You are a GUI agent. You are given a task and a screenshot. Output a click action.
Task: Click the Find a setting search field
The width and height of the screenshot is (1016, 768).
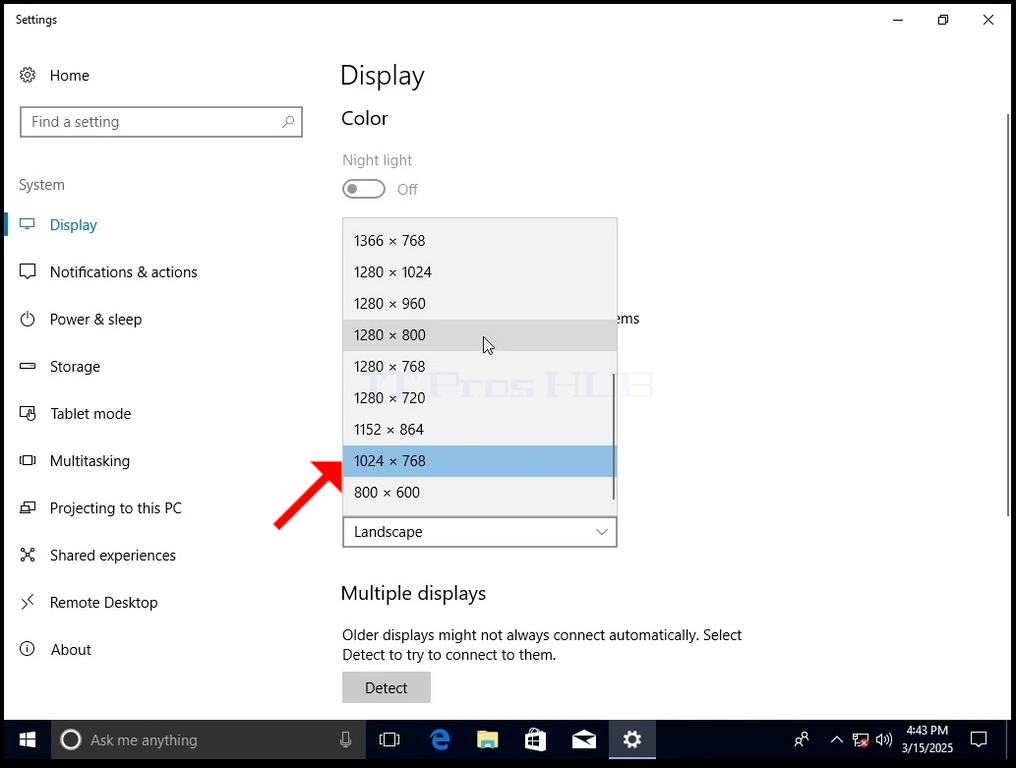[161, 122]
